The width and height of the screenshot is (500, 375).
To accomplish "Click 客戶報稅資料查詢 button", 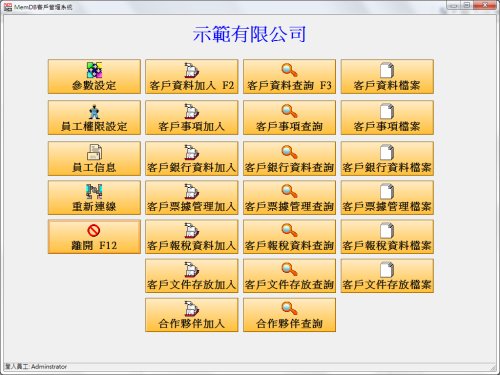I will (289, 237).
